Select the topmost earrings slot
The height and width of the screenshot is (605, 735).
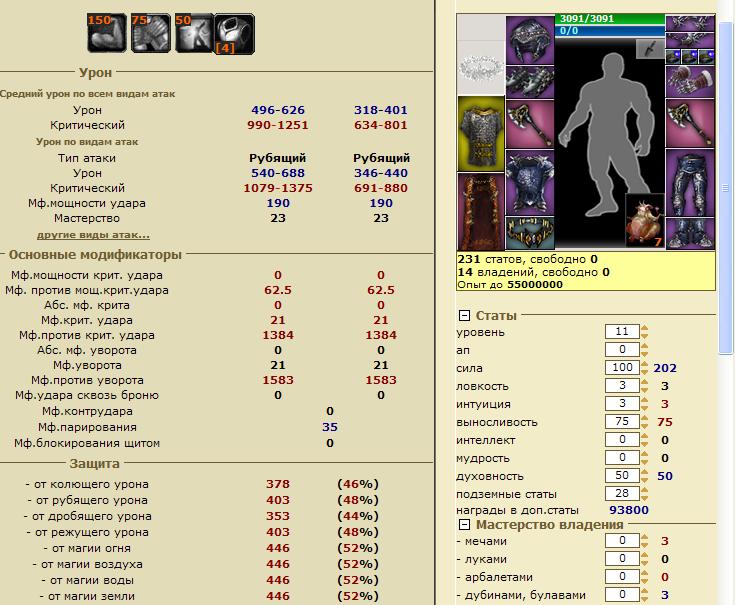click(690, 22)
